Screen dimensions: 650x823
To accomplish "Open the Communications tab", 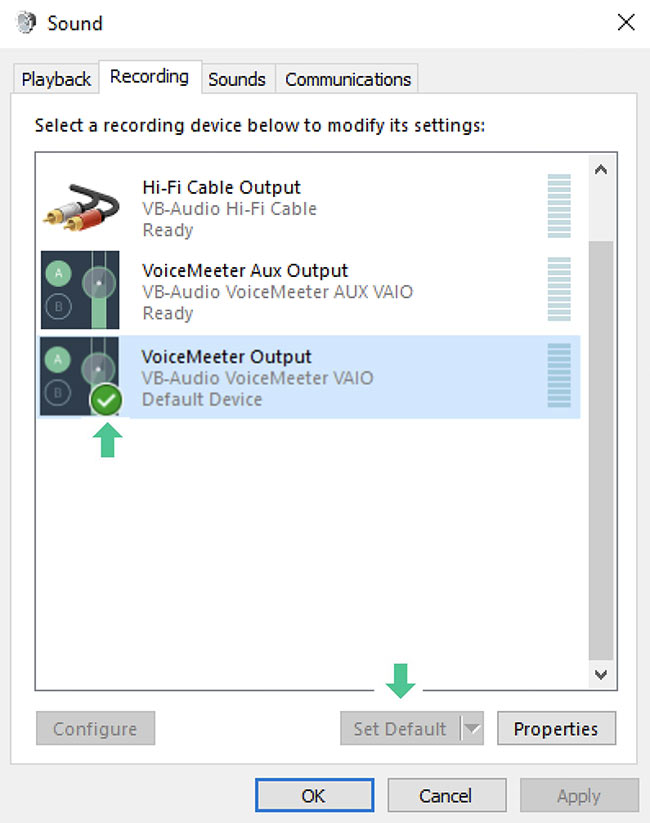I will [347, 78].
